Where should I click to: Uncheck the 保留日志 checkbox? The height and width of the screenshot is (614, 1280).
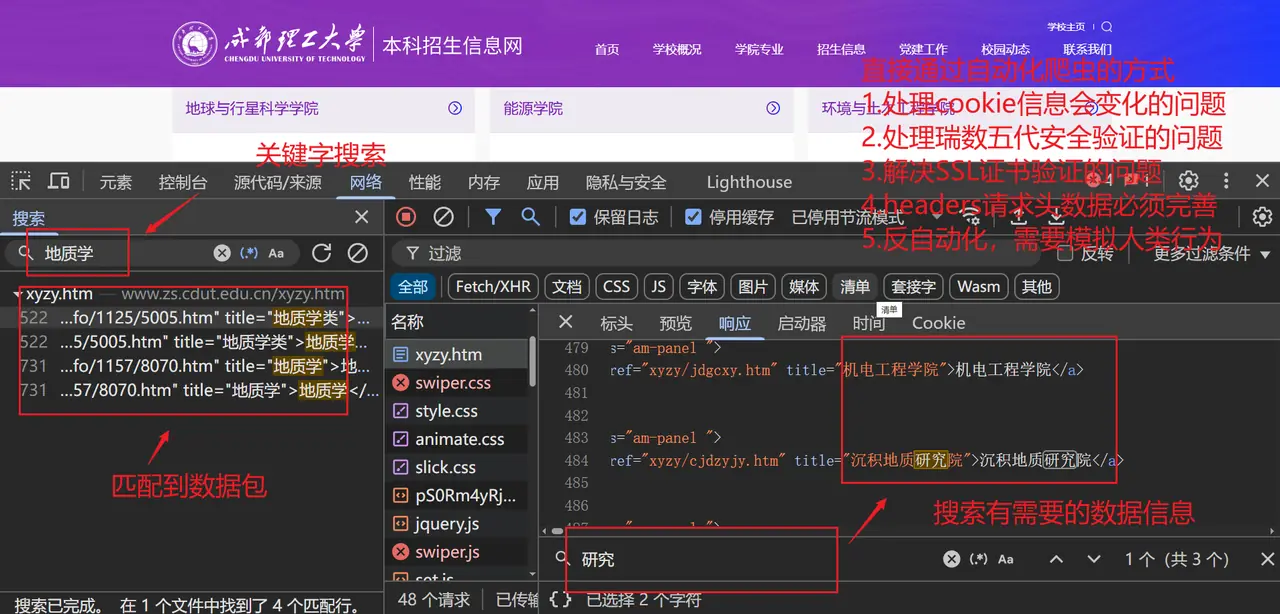[578, 217]
